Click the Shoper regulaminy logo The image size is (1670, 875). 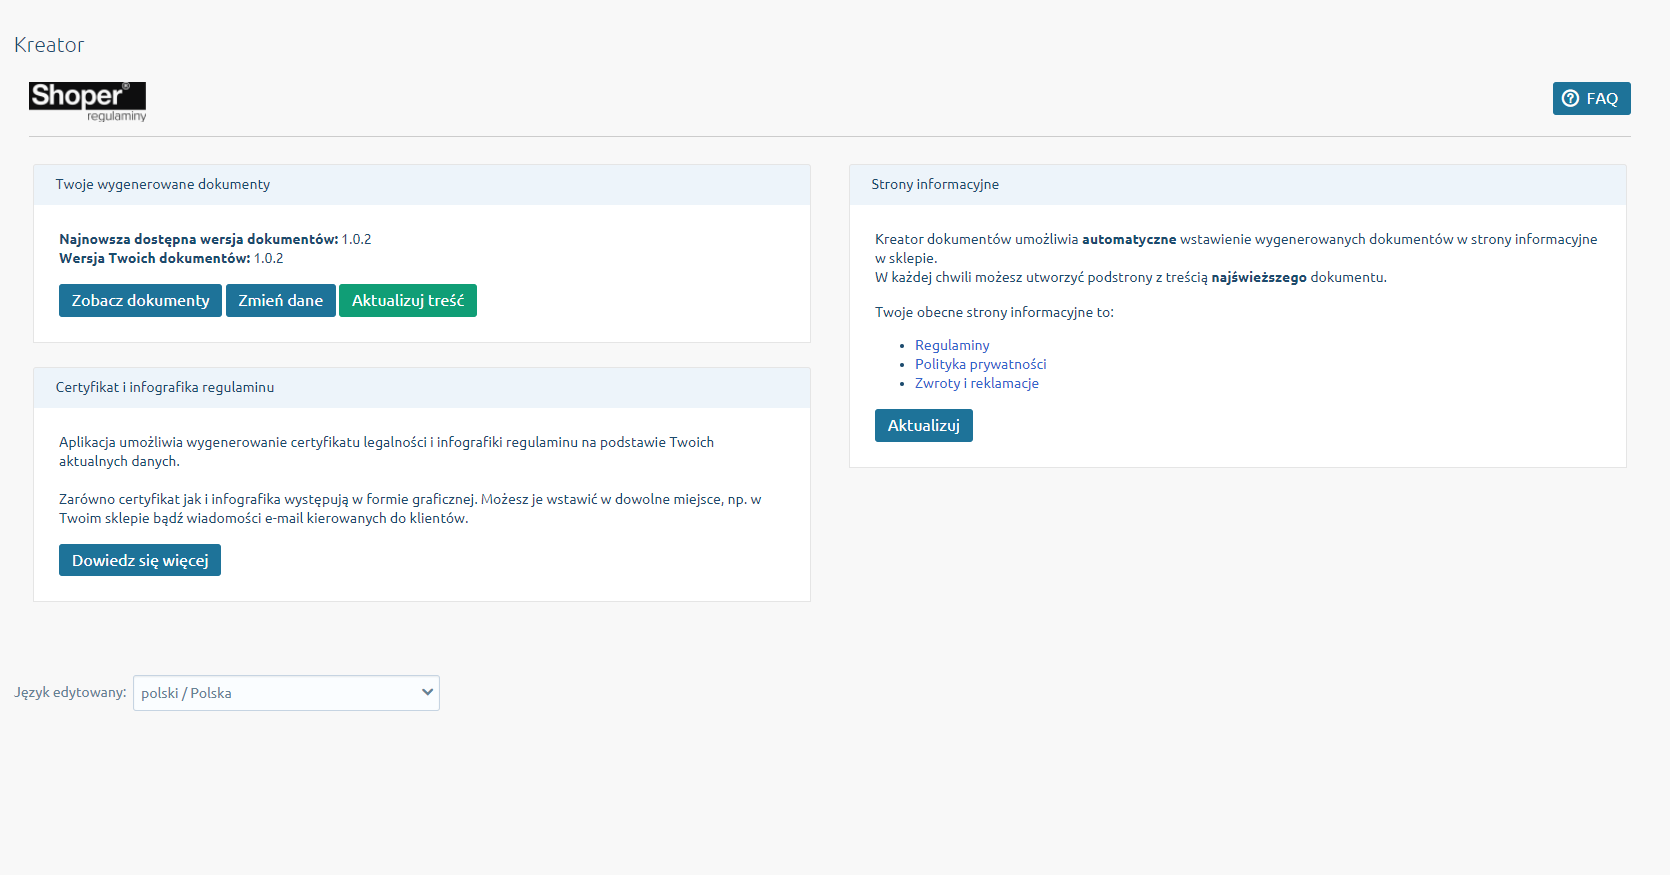(88, 102)
